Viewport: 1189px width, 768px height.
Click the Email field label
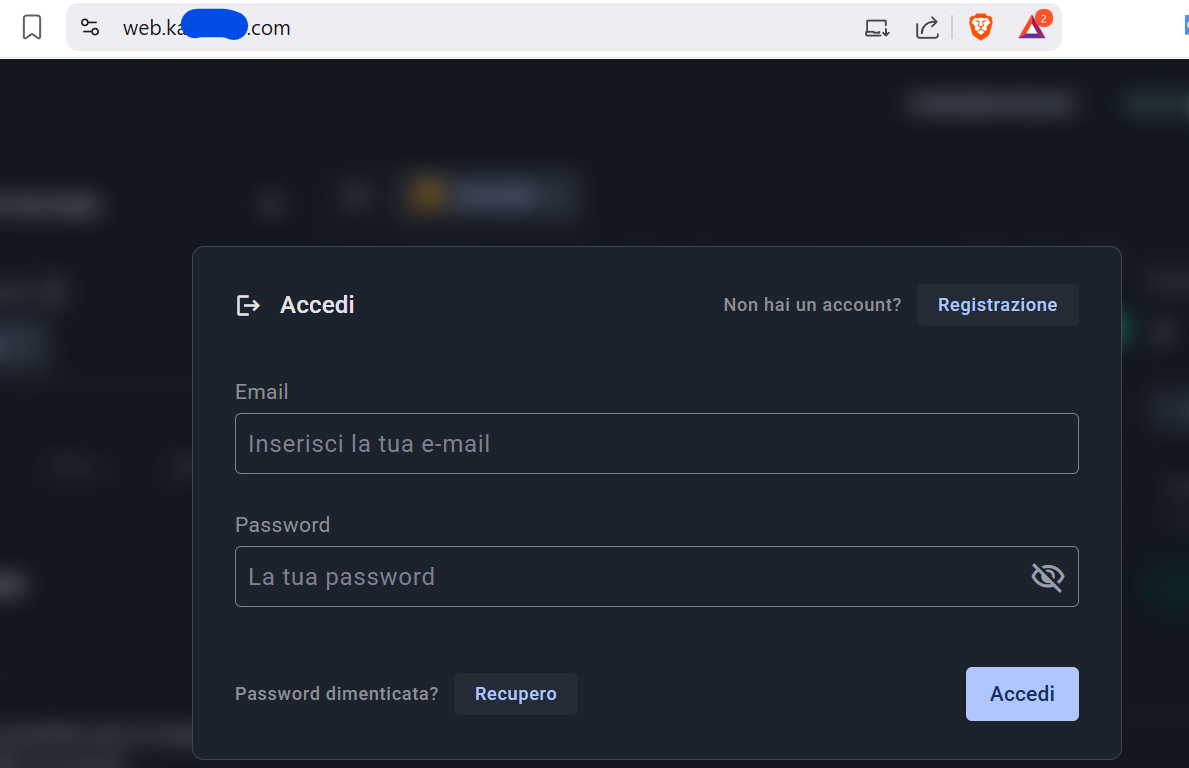262,392
